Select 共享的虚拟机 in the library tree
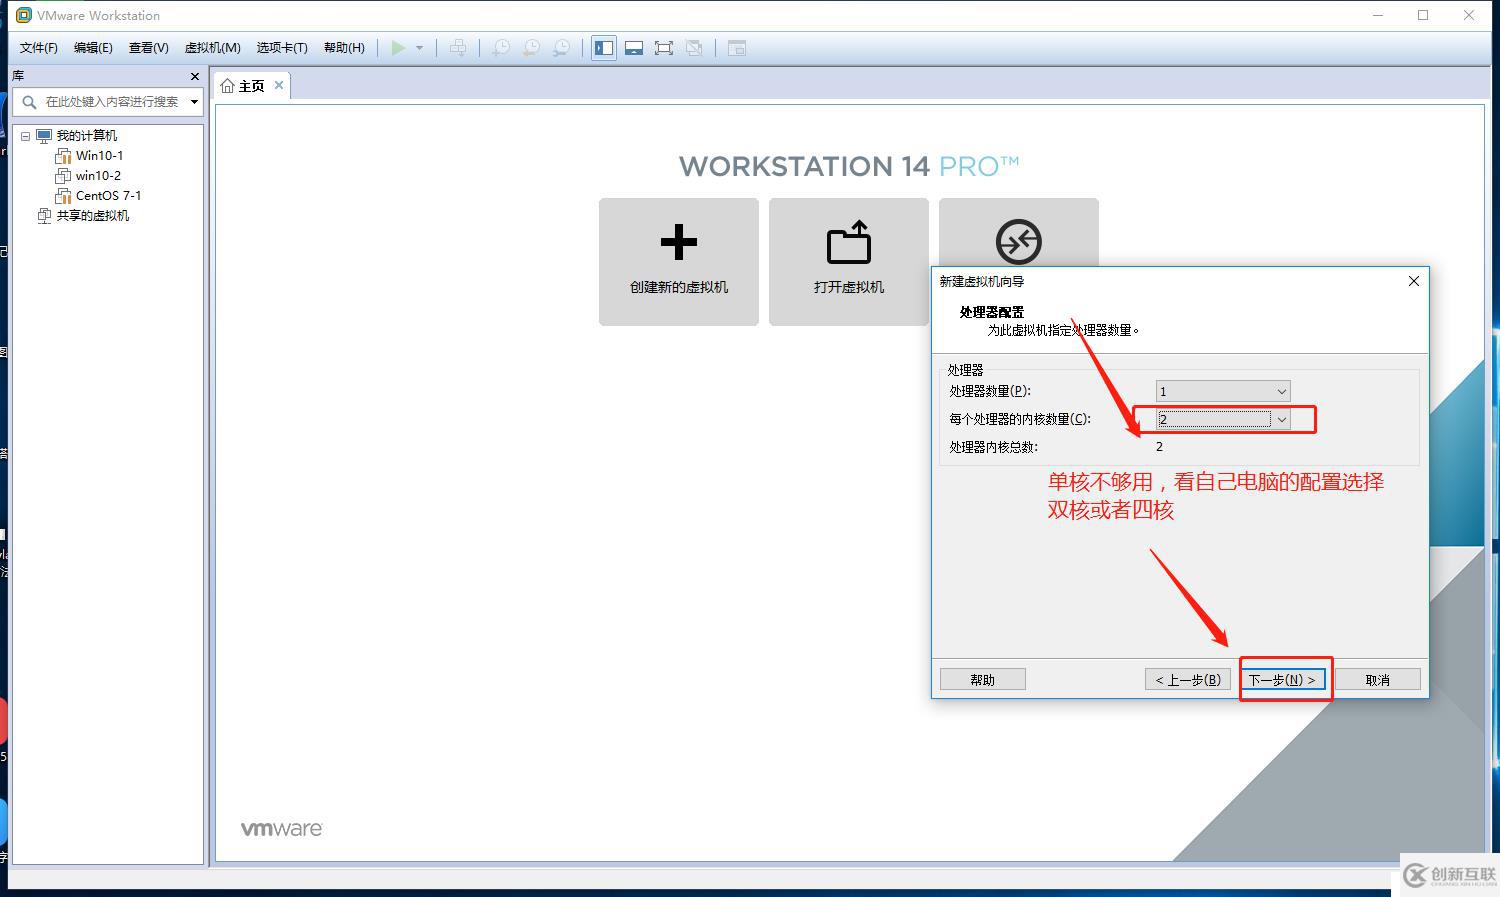 click(x=92, y=216)
